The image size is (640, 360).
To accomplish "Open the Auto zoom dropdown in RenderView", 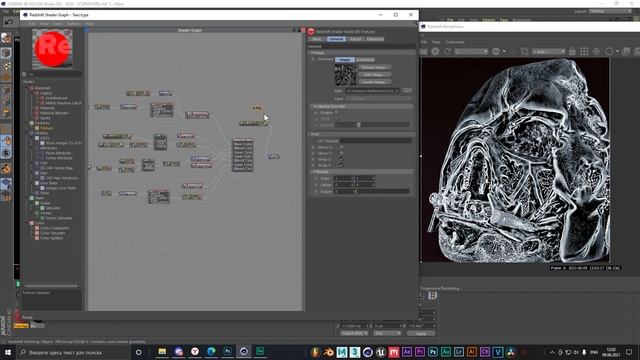I will click(x=548, y=51).
